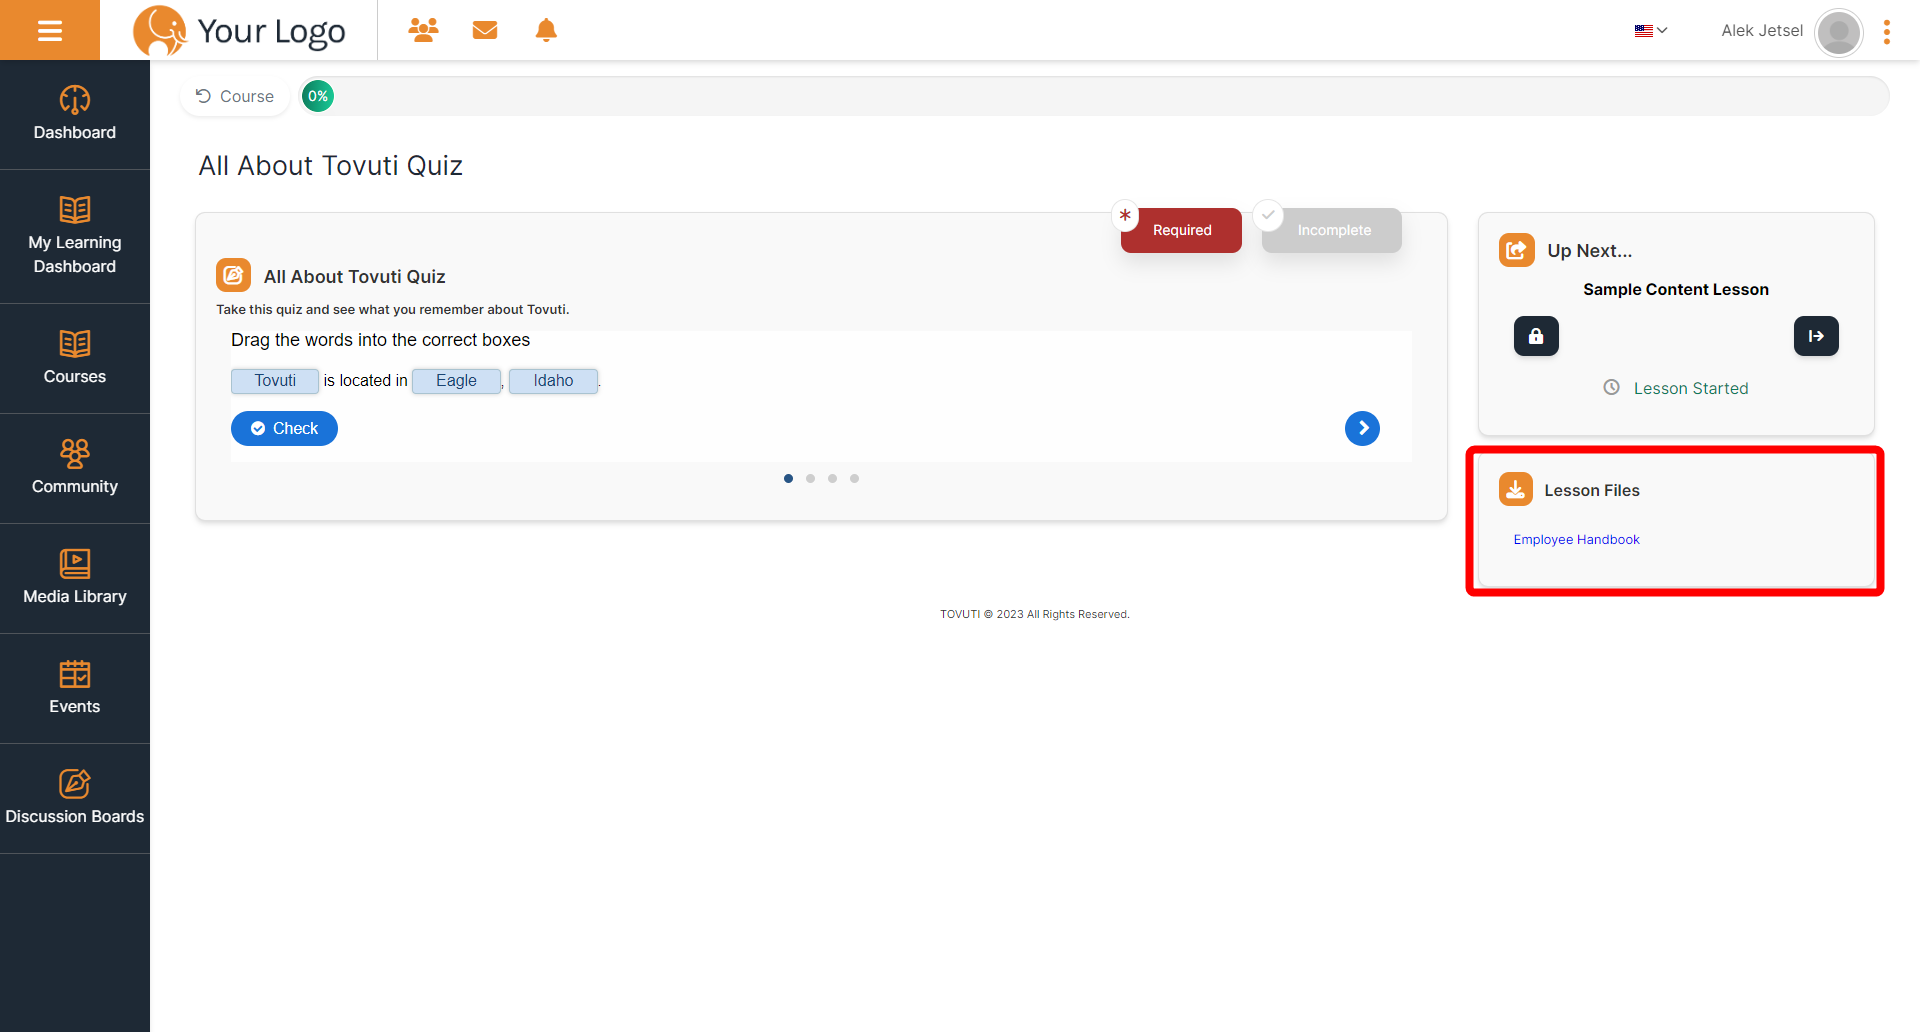Open Events in sidebar
The width and height of the screenshot is (1920, 1032).
tap(75, 688)
